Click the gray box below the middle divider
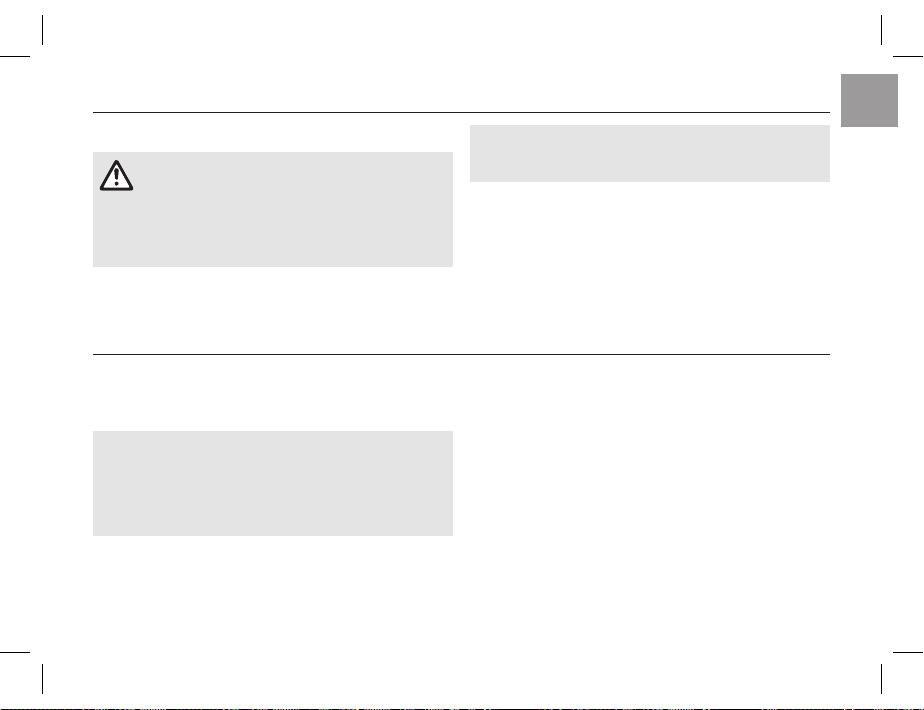The width and height of the screenshot is (924, 710). 272,483
